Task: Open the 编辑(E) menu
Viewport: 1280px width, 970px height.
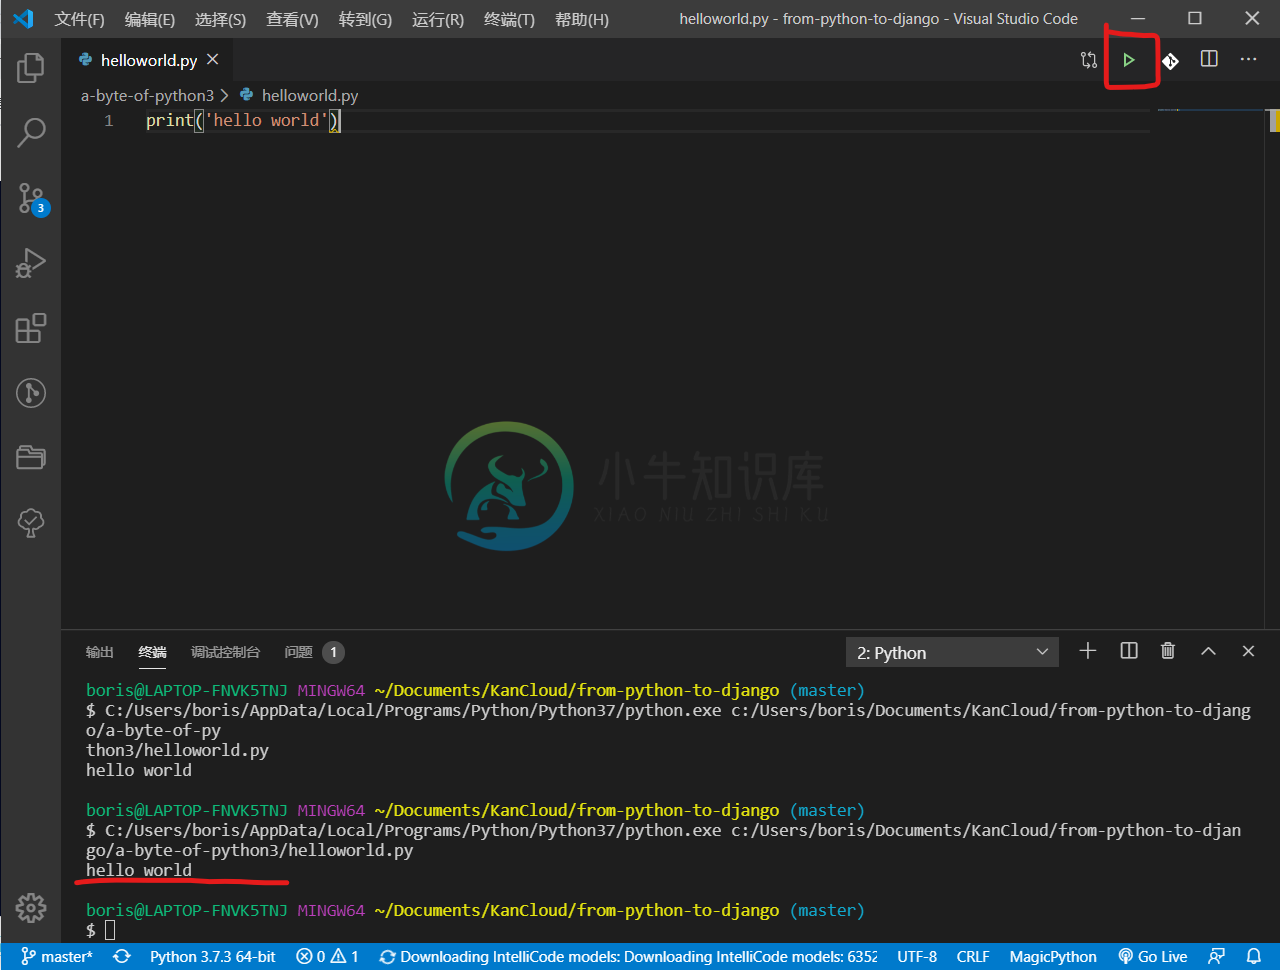Action: tap(150, 20)
